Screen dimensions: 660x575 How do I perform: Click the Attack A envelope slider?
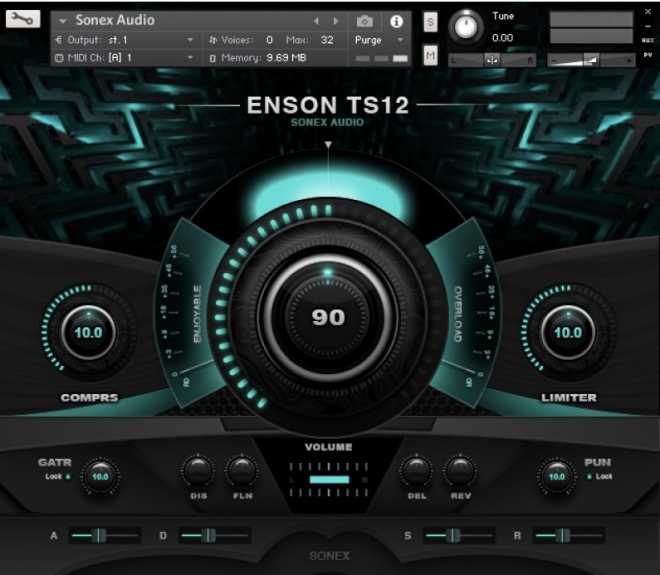[102, 536]
